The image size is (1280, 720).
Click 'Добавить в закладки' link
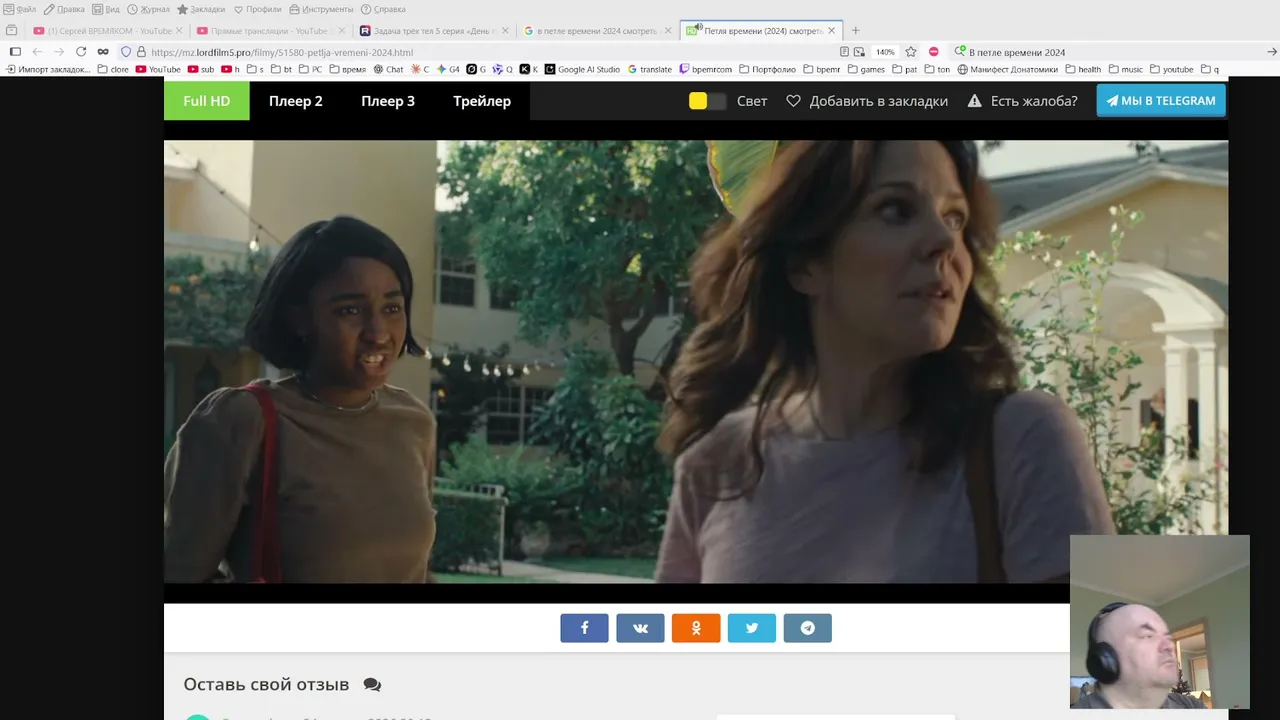pyautogui.click(x=867, y=101)
